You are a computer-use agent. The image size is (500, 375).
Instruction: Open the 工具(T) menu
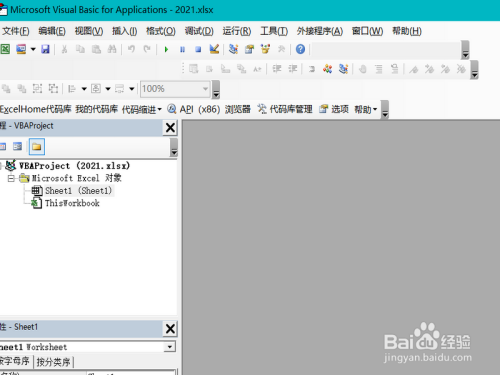click(274, 31)
